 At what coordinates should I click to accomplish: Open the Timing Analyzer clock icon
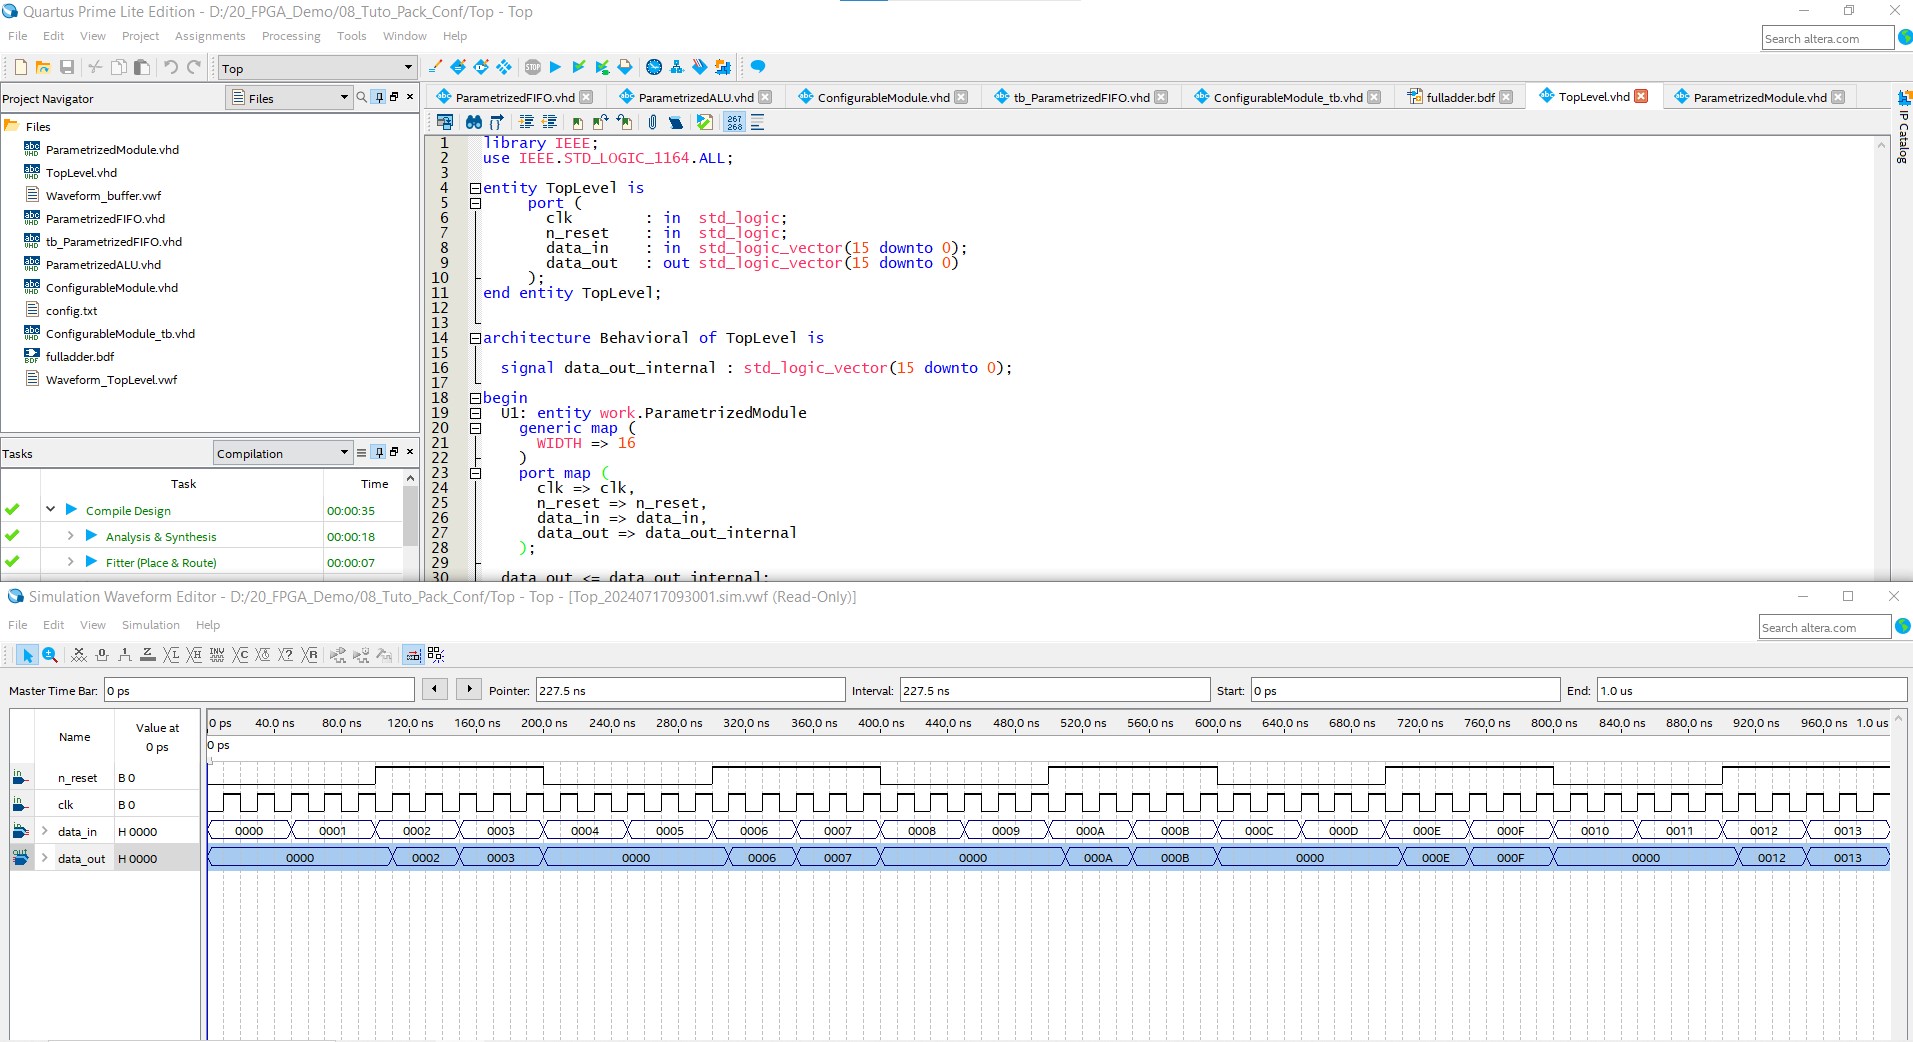(654, 67)
